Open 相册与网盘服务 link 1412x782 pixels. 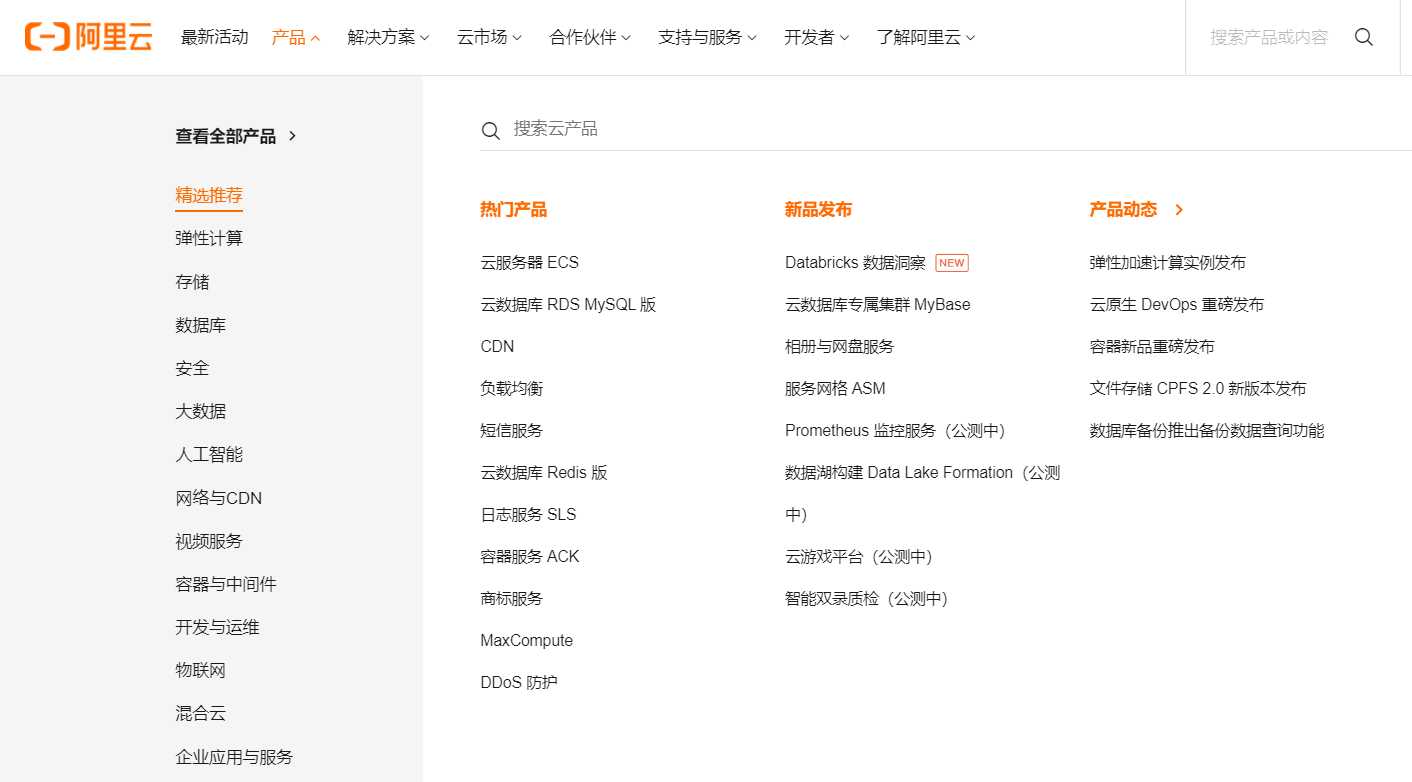[x=840, y=347]
